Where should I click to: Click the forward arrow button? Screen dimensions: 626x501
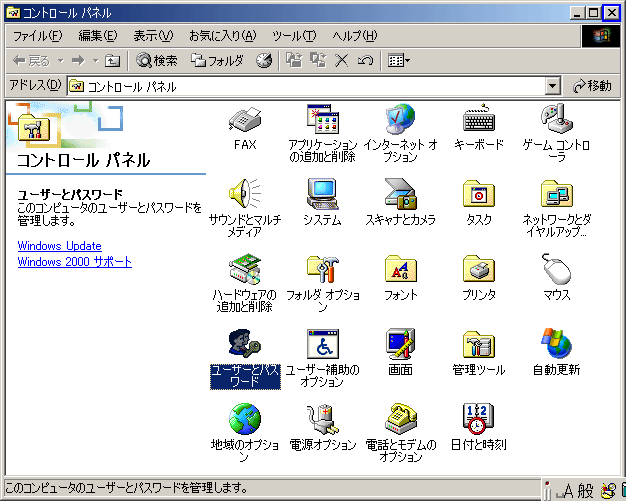point(78,61)
